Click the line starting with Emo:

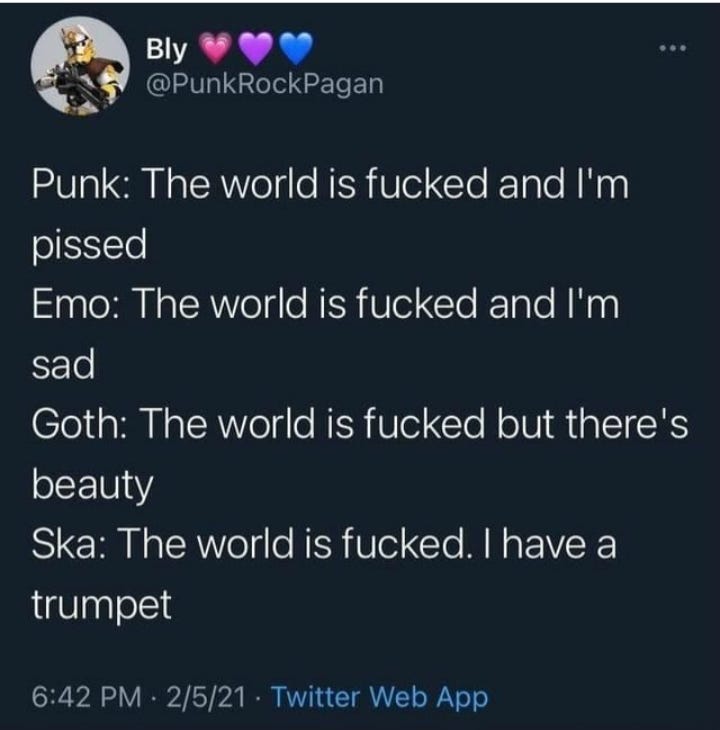click(x=326, y=304)
